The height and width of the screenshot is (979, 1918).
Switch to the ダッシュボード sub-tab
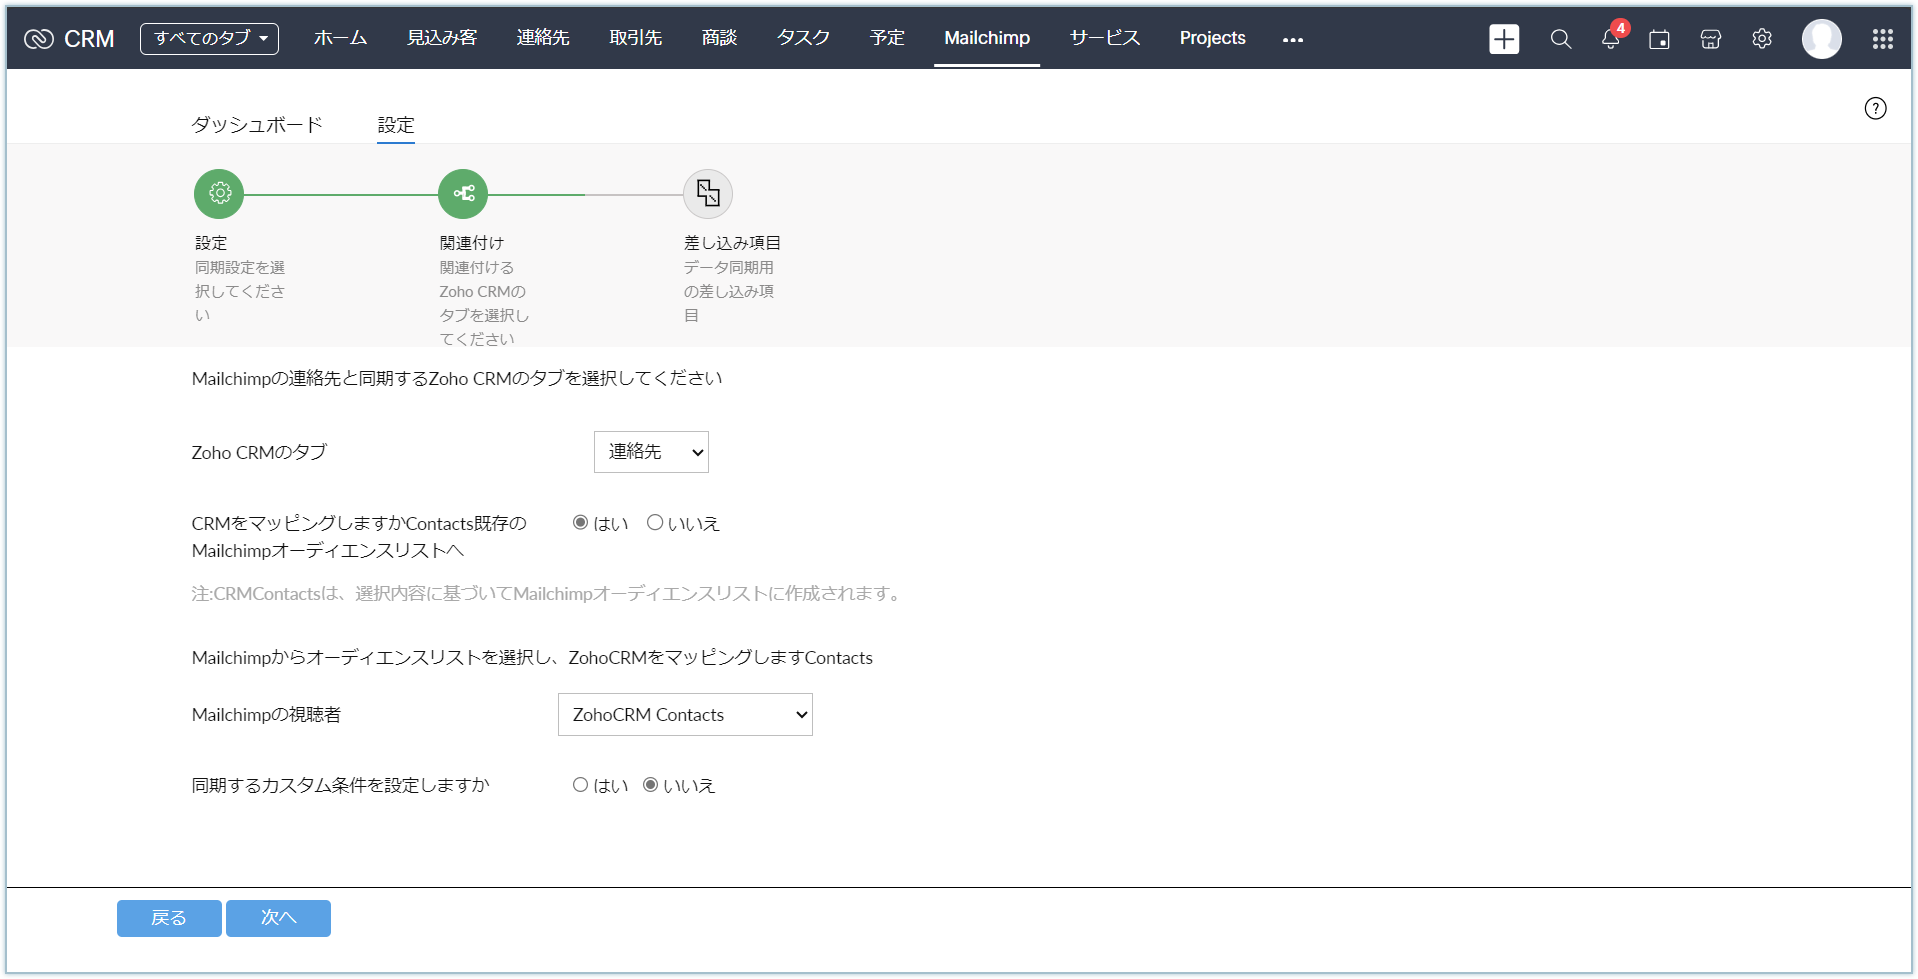pos(257,125)
